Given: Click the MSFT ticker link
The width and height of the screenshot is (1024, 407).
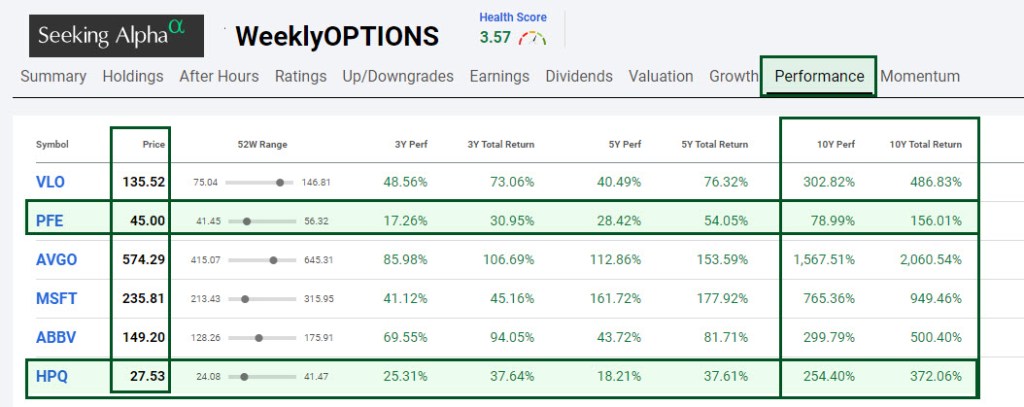Looking at the screenshot, I should [x=56, y=297].
